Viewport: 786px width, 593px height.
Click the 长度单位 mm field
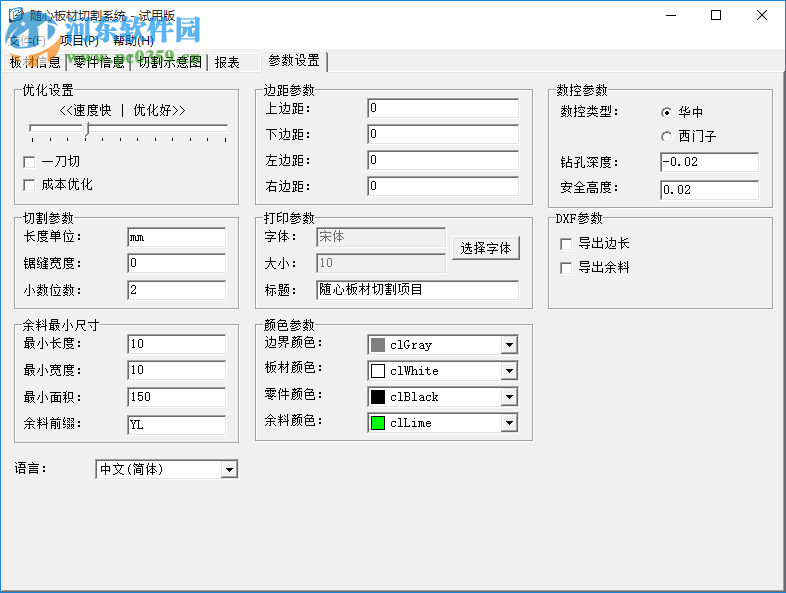coord(176,238)
